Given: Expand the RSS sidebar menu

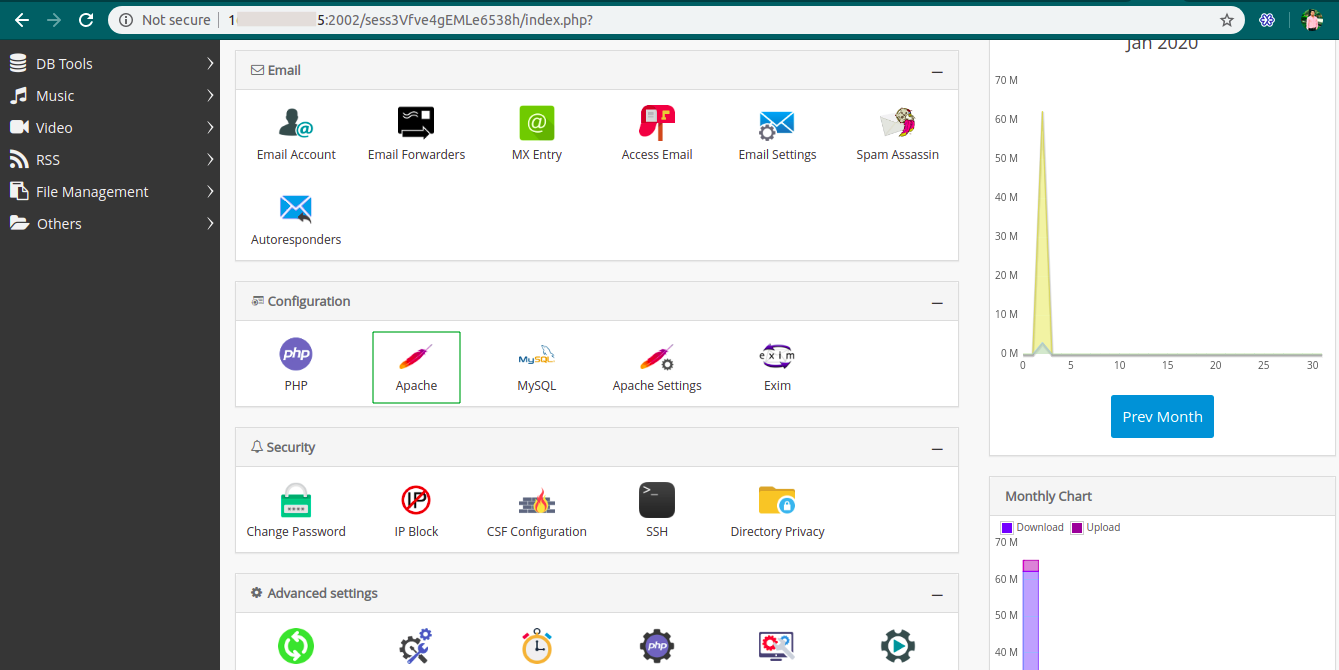Looking at the screenshot, I should (x=110, y=159).
